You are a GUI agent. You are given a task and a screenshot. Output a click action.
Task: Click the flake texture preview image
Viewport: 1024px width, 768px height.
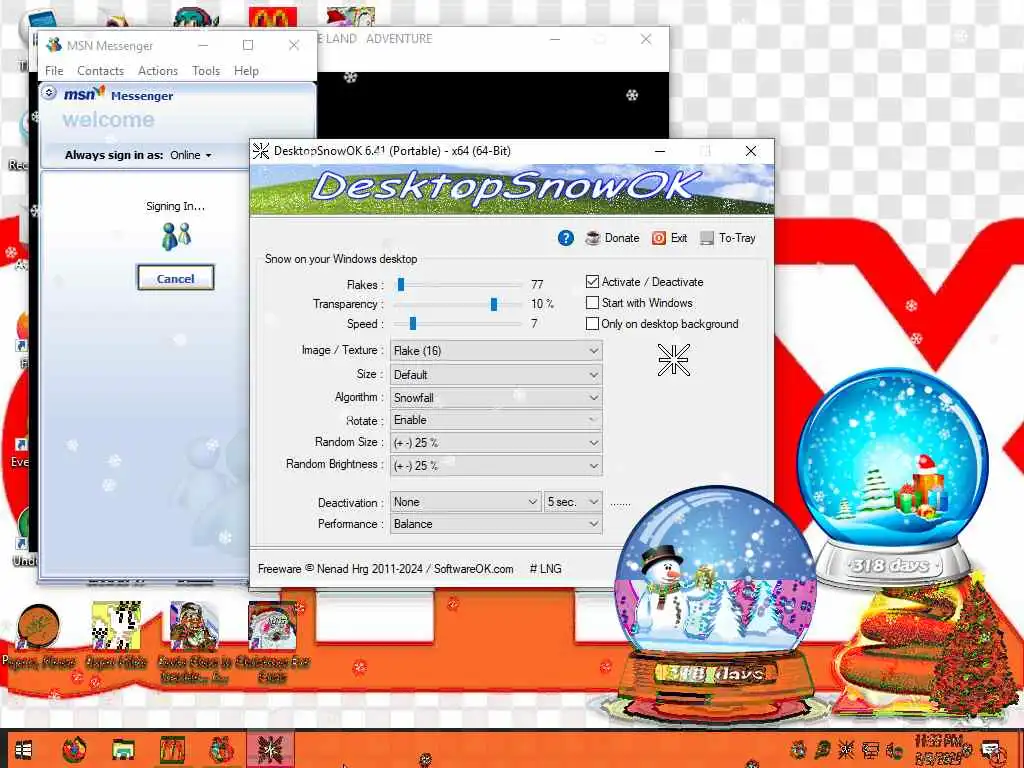click(673, 360)
